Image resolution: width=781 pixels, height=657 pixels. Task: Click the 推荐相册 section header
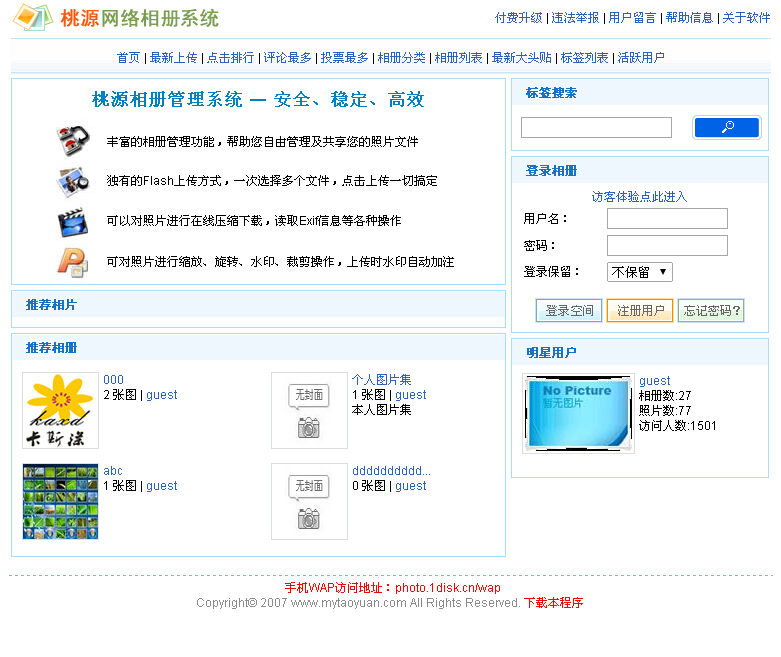click(51, 348)
